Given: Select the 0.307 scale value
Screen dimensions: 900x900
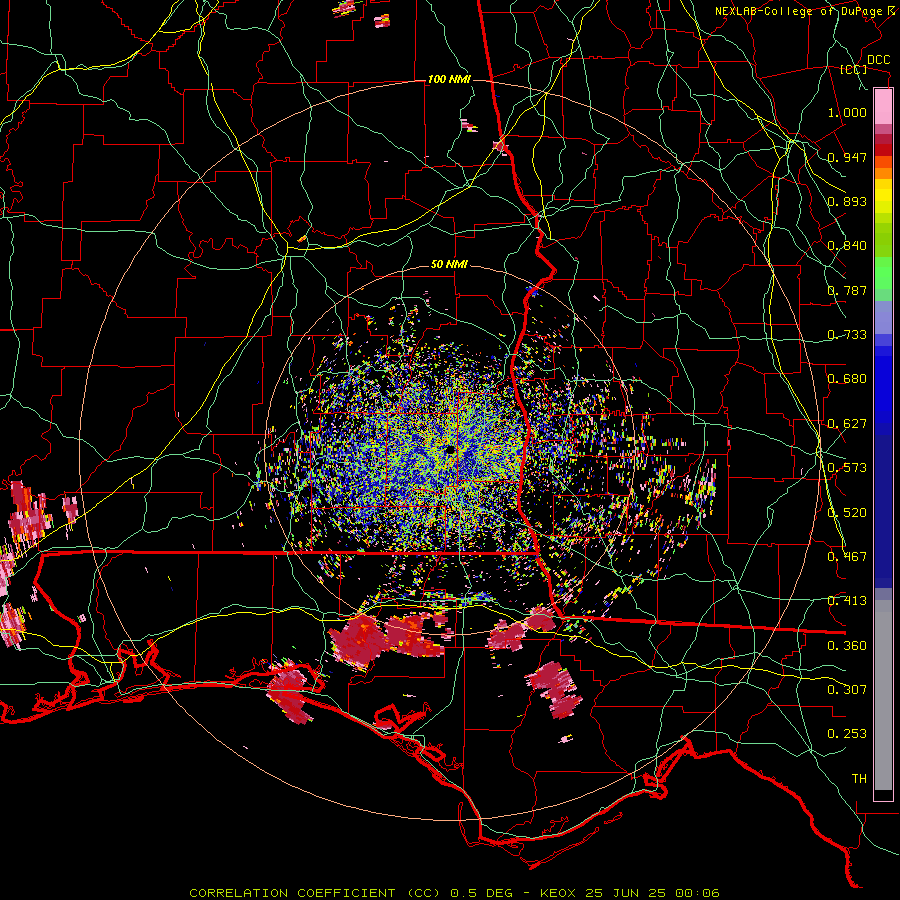Looking at the screenshot, I should coord(847,690).
